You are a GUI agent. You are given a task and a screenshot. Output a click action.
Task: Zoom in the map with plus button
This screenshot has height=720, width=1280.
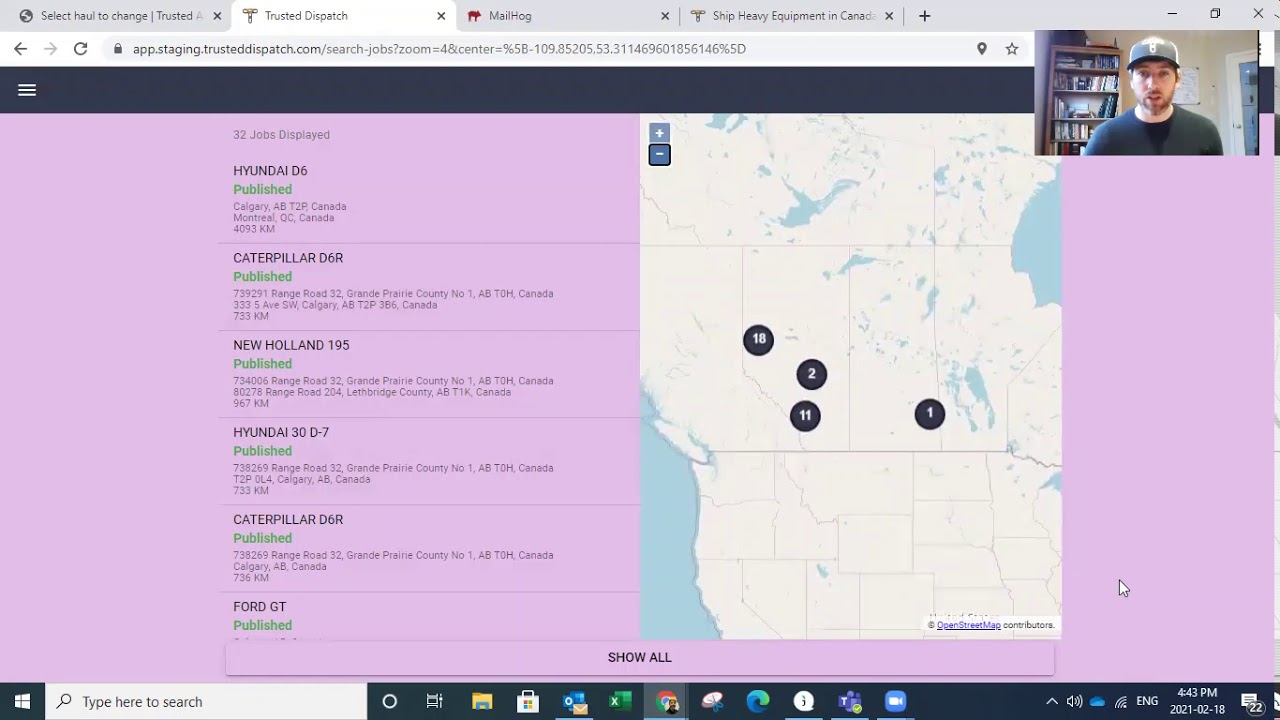pyautogui.click(x=659, y=133)
